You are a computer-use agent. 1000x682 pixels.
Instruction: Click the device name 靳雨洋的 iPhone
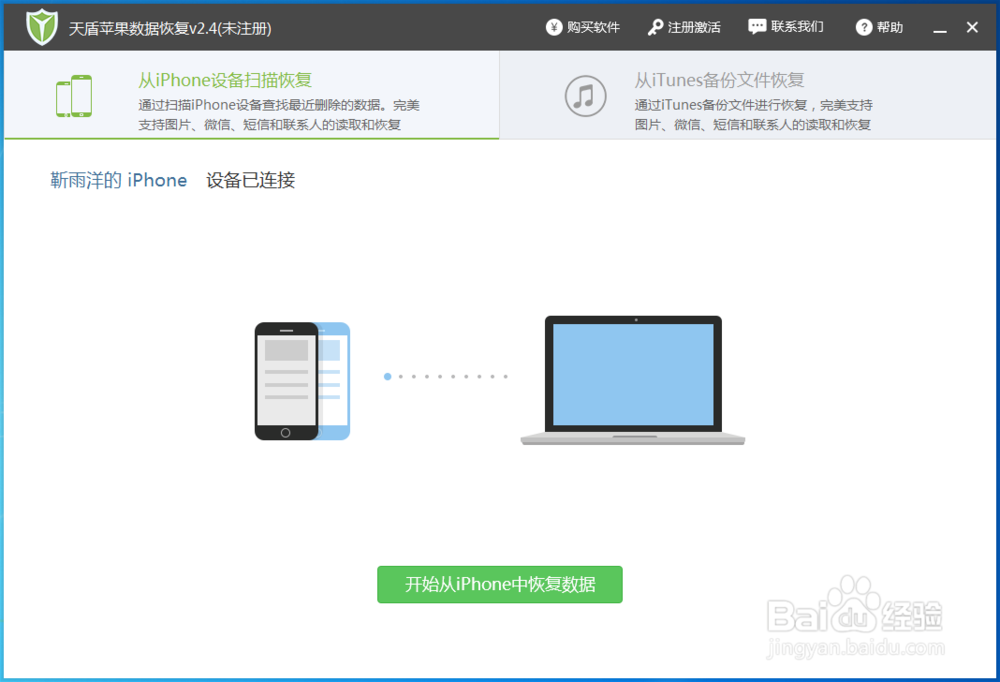coord(118,181)
